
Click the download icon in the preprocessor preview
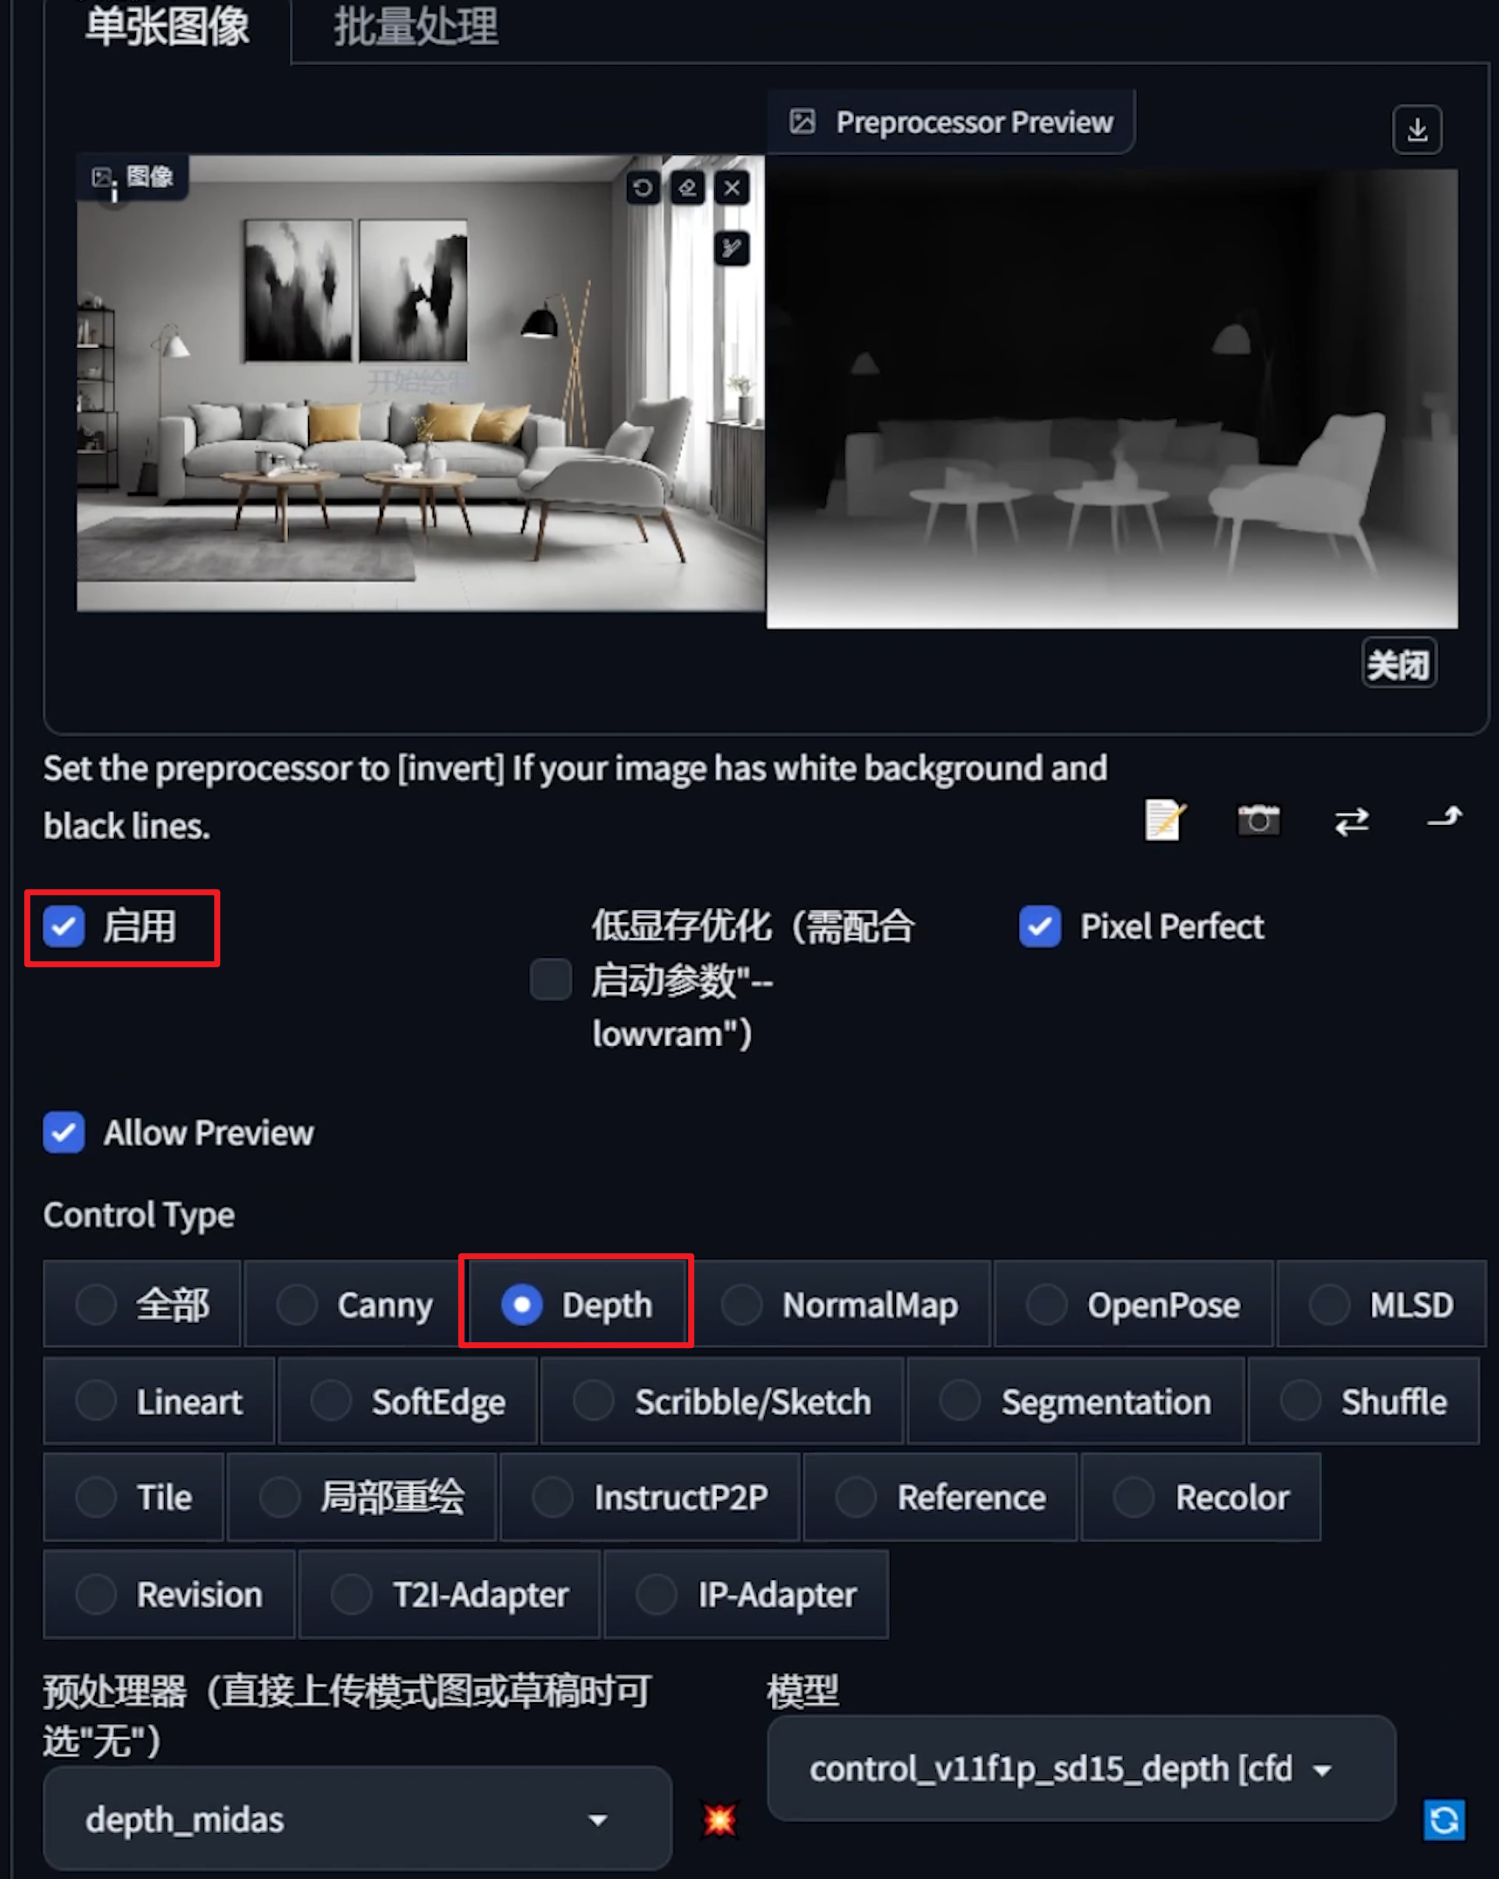pyautogui.click(x=1417, y=129)
